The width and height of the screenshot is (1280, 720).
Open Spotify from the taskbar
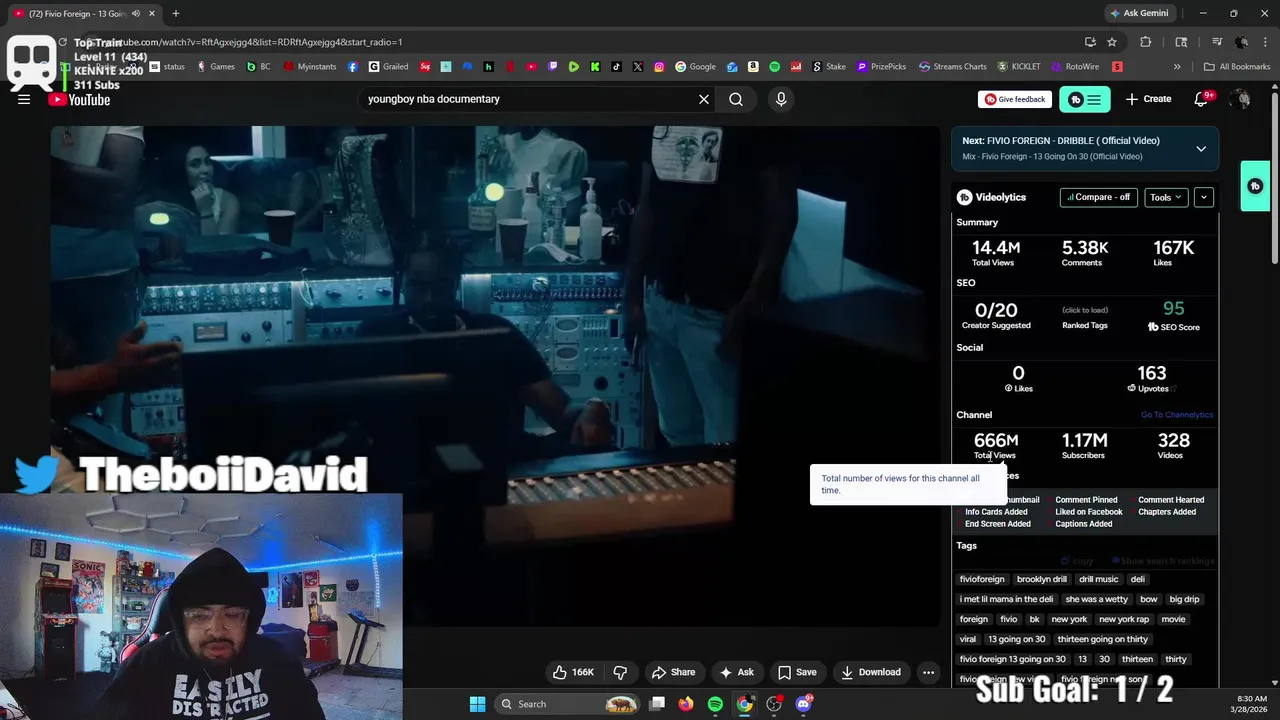pyautogui.click(x=715, y=704)
